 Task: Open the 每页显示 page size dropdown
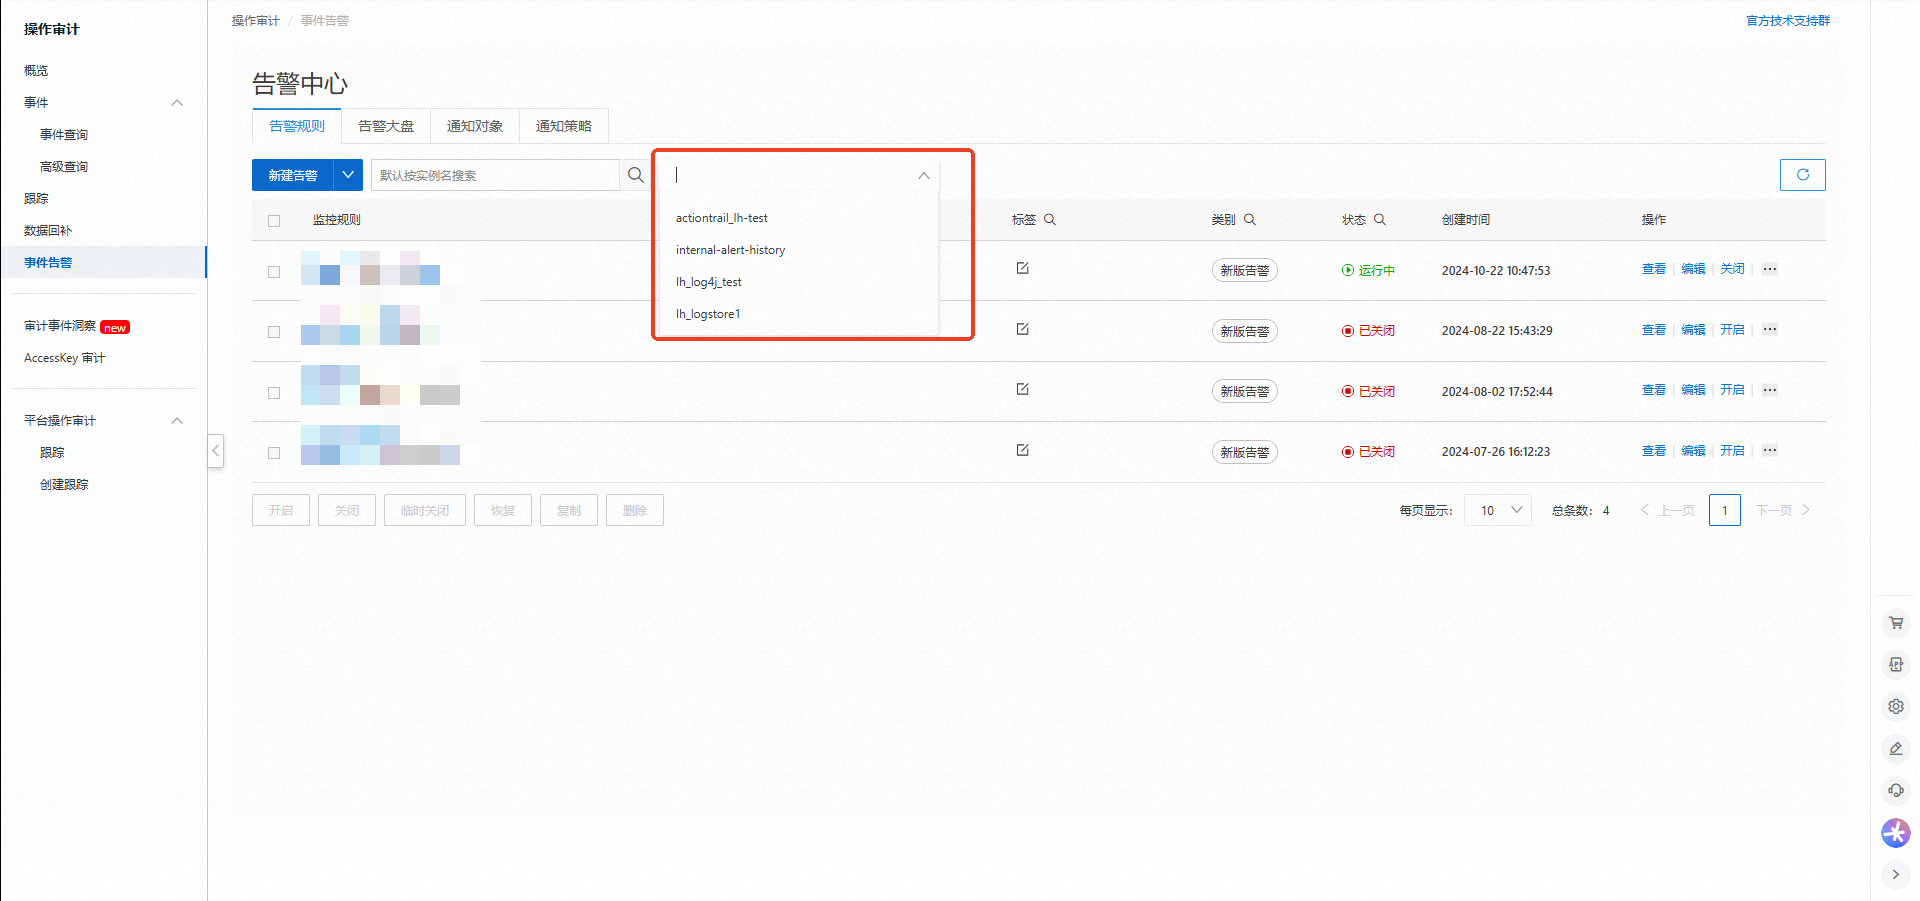1498,510
